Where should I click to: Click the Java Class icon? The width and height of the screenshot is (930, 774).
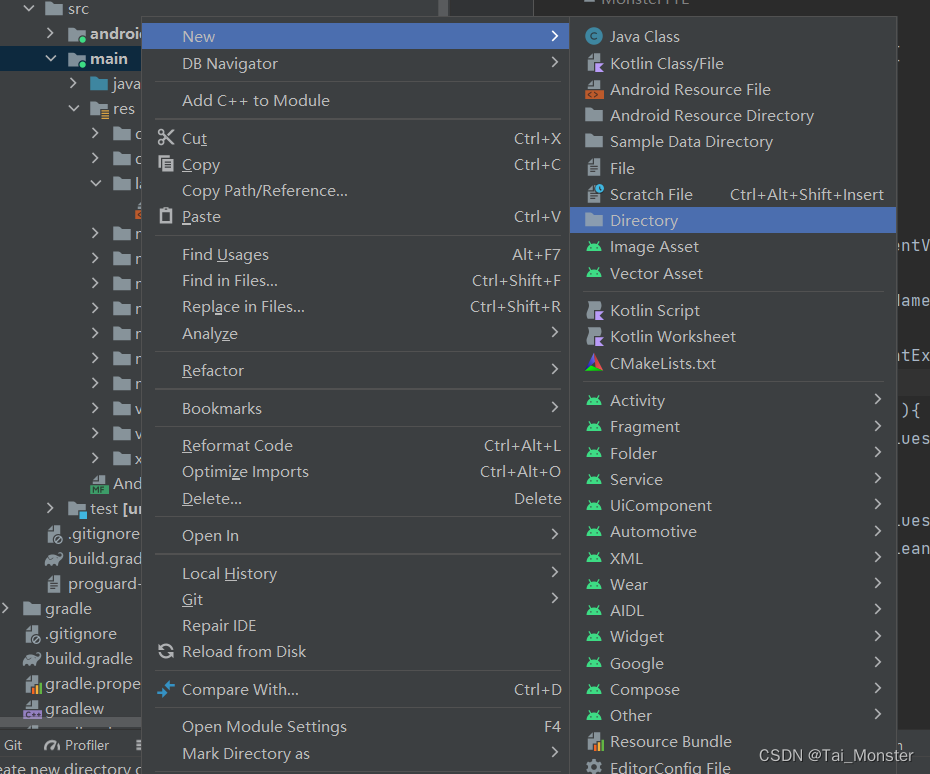[594, 37]
